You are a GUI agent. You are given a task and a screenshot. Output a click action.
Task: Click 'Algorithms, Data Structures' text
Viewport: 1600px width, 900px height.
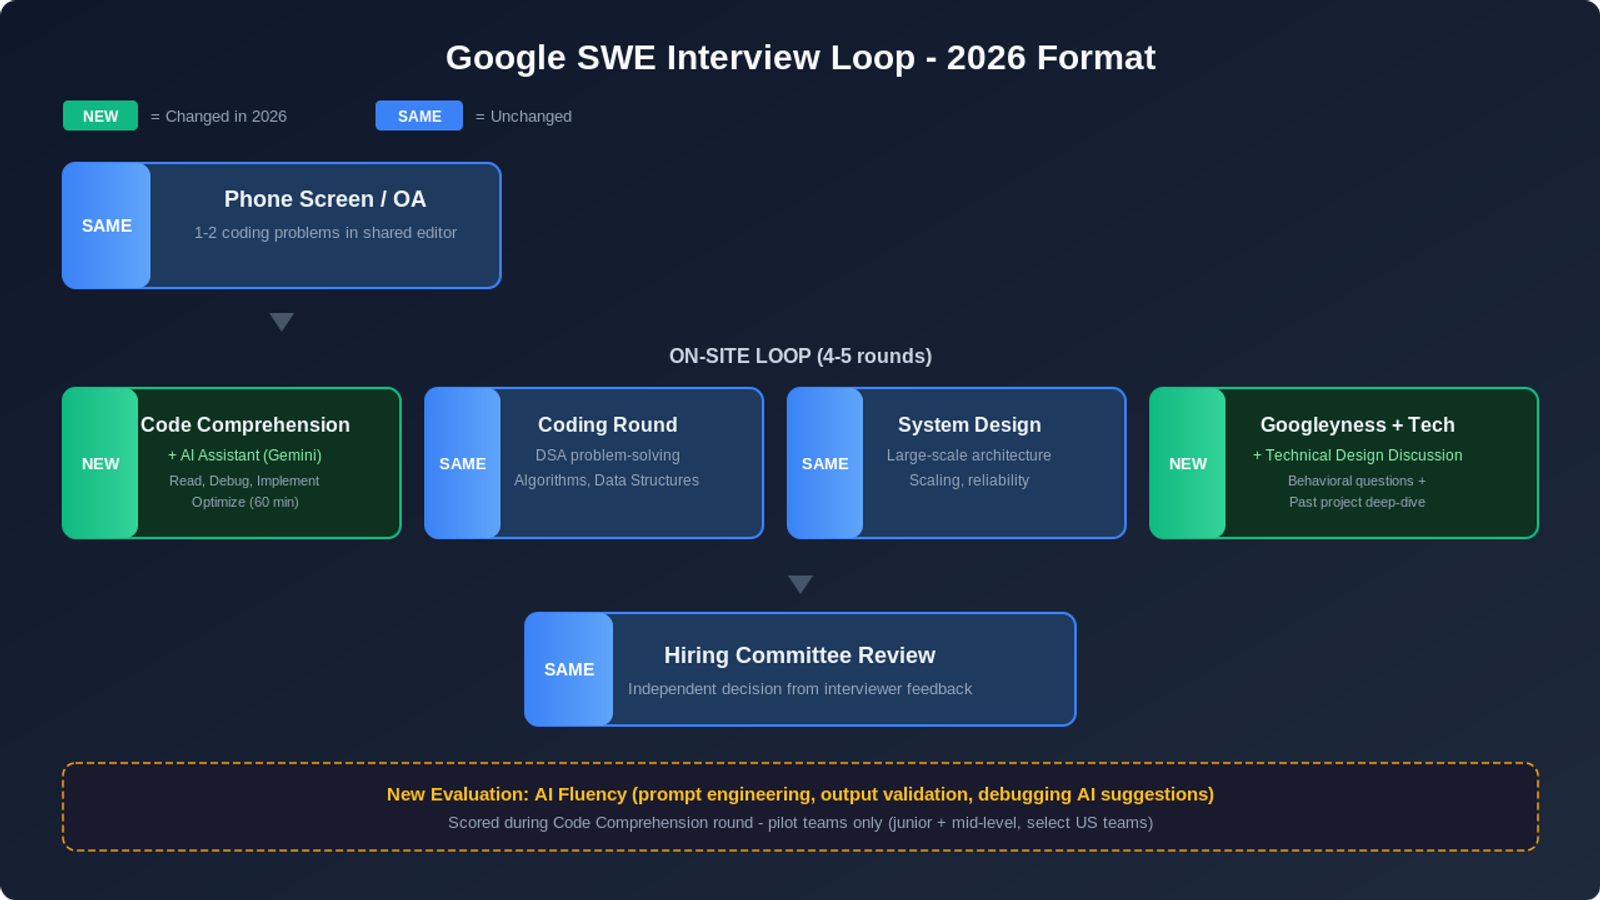coord(606,480)
